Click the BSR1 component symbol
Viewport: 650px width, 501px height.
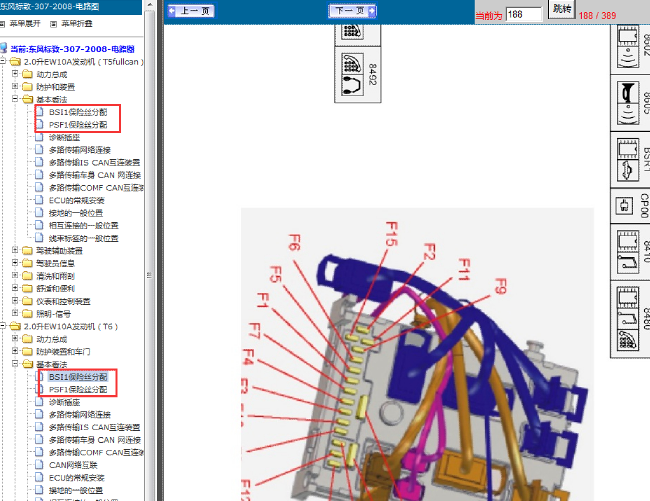click(630, 160)
